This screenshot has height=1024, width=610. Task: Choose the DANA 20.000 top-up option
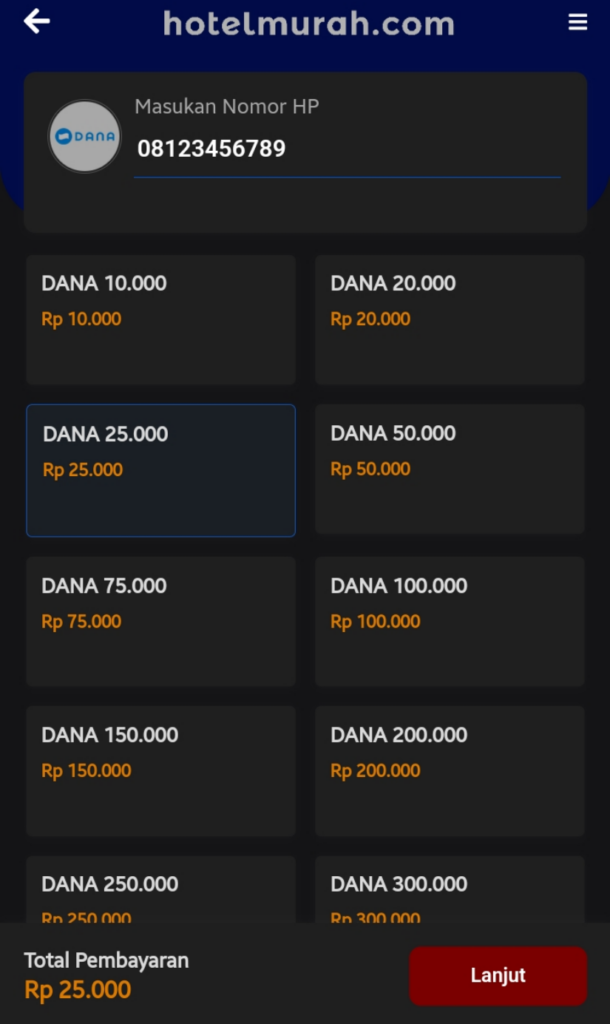point(449,318)
